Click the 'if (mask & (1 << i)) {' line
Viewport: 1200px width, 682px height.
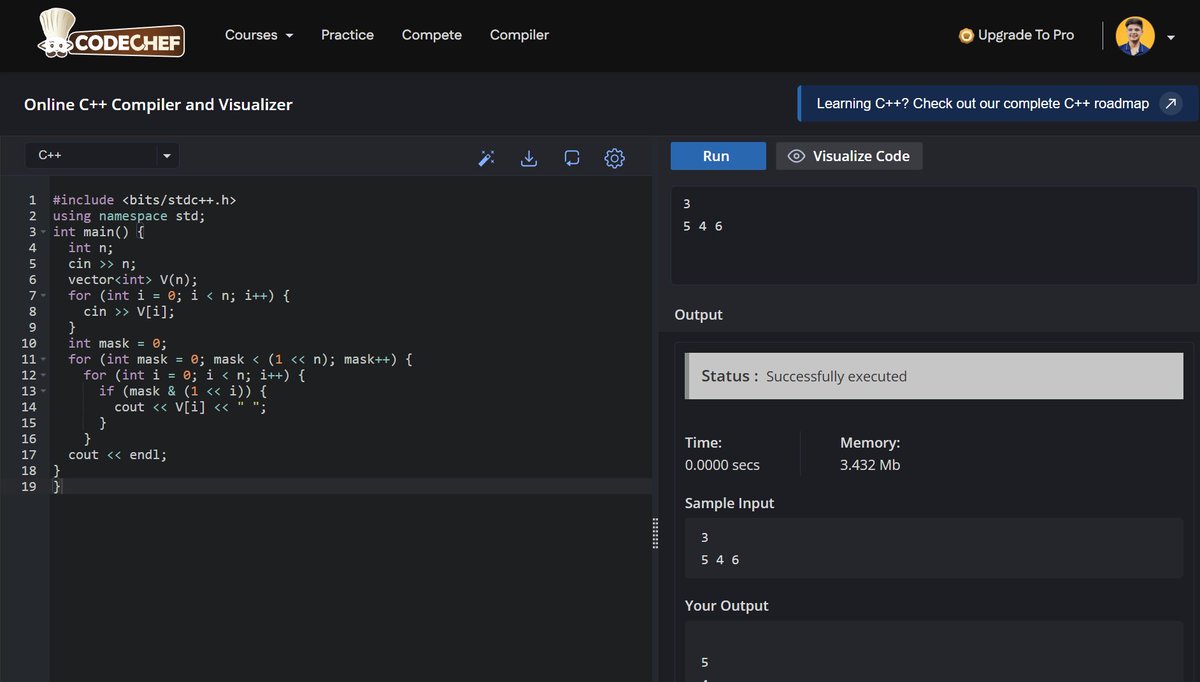click(183, 391)
